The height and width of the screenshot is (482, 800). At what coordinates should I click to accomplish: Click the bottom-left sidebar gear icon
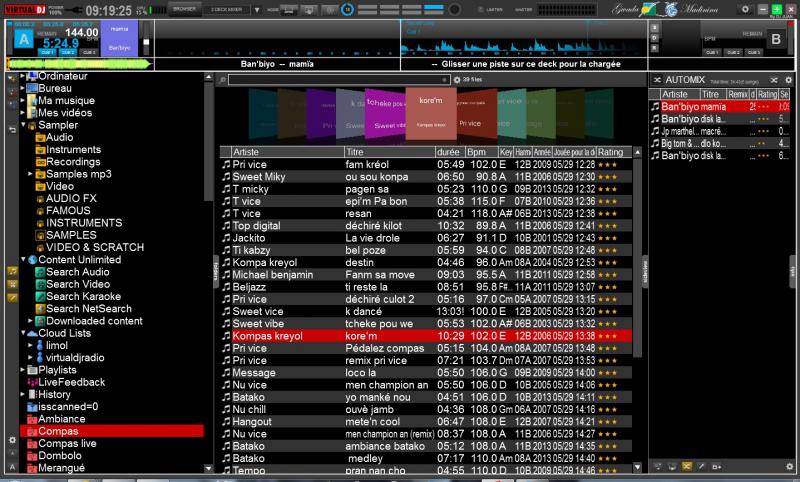[x=11, y=439]
